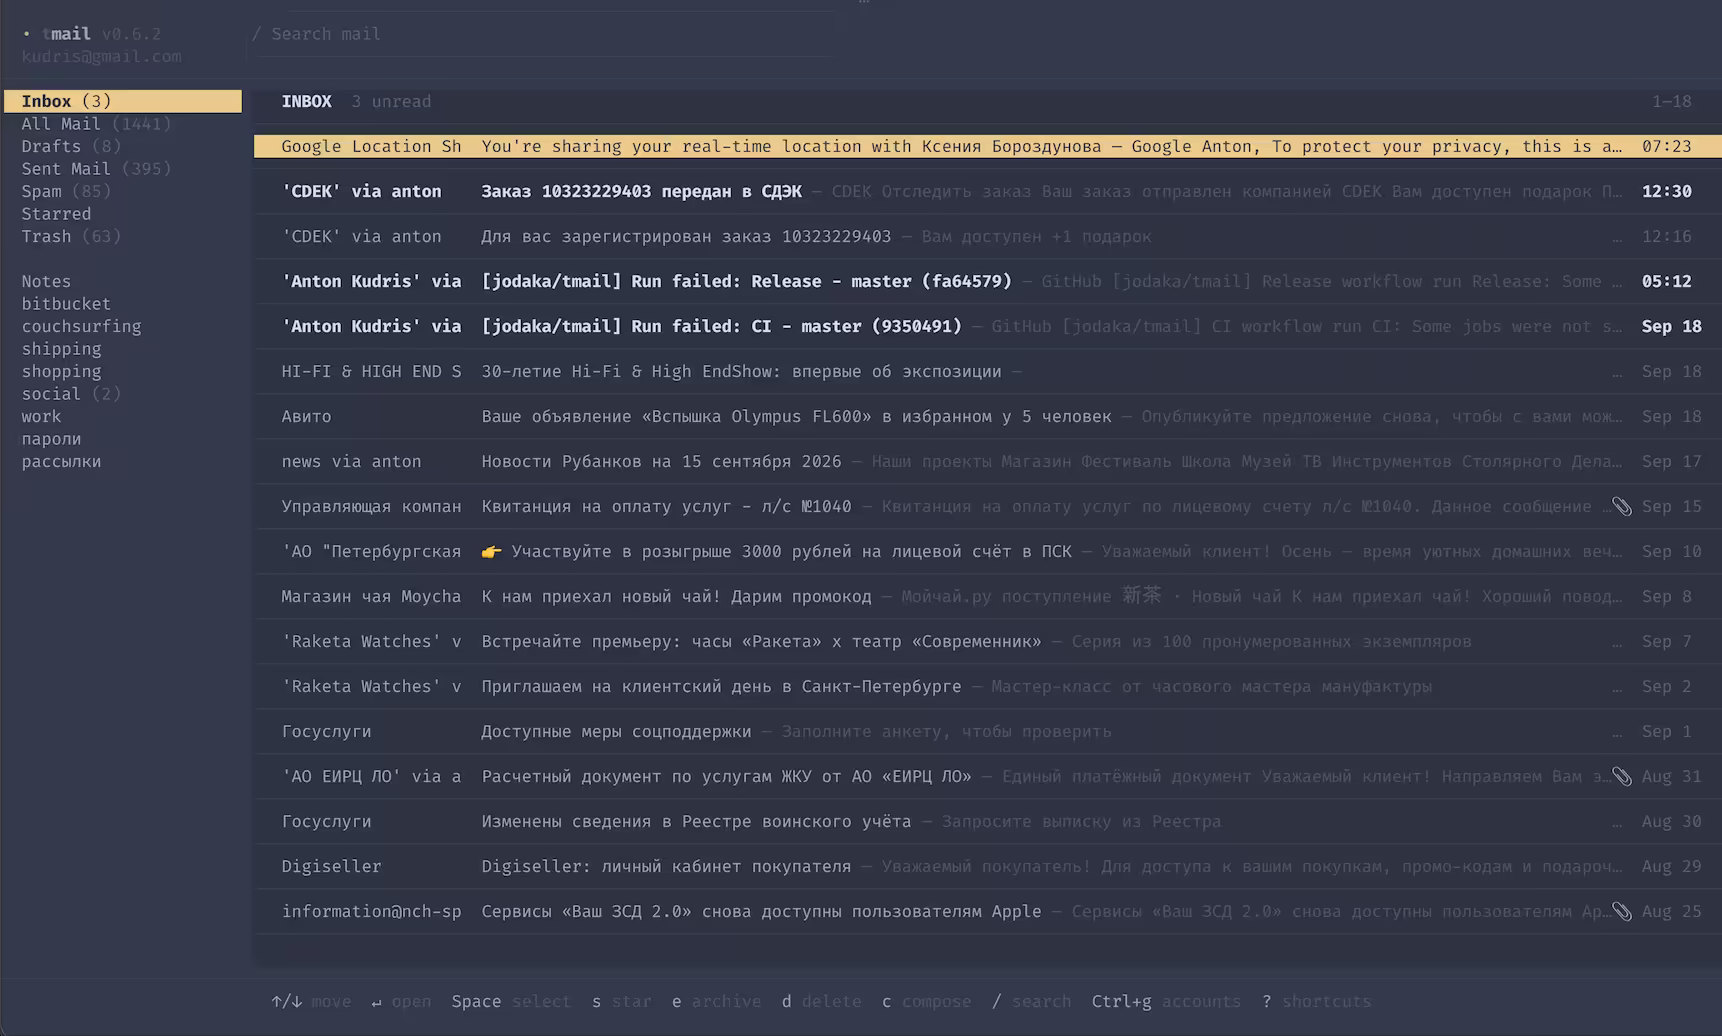Viewport: 1722px width, 1036px height.
Task: Open the рассылки label
Action: pyautogui.click(x=123, y=461)
